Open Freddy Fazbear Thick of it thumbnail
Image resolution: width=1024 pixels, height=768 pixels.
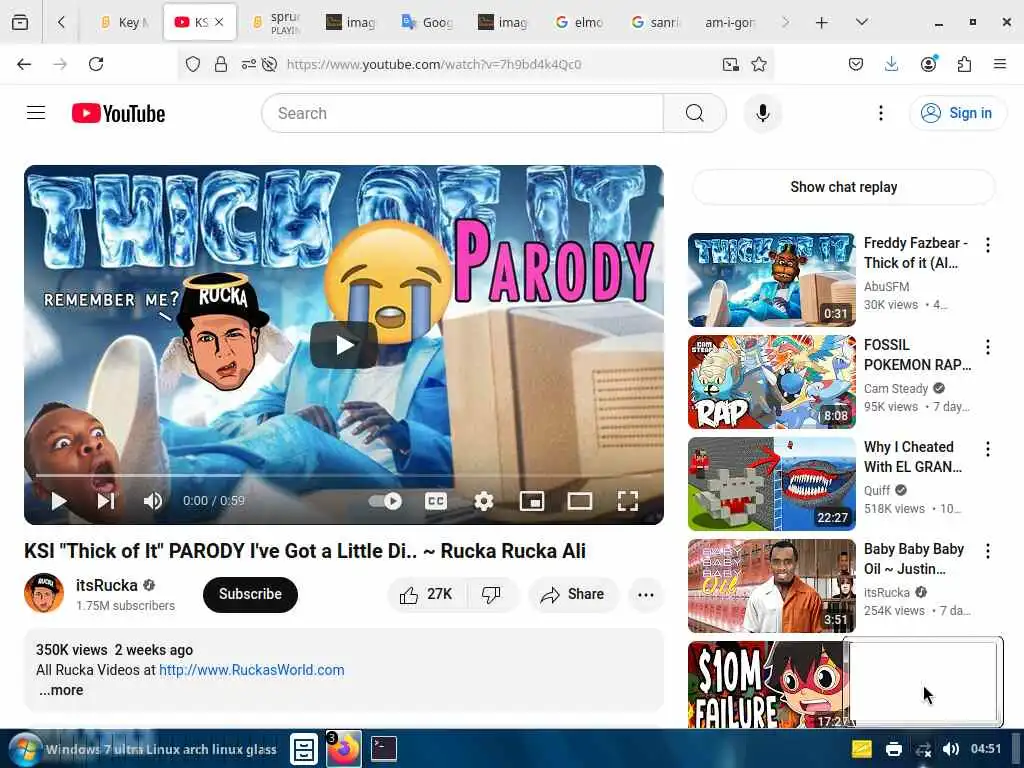click(x=771, y=280)
